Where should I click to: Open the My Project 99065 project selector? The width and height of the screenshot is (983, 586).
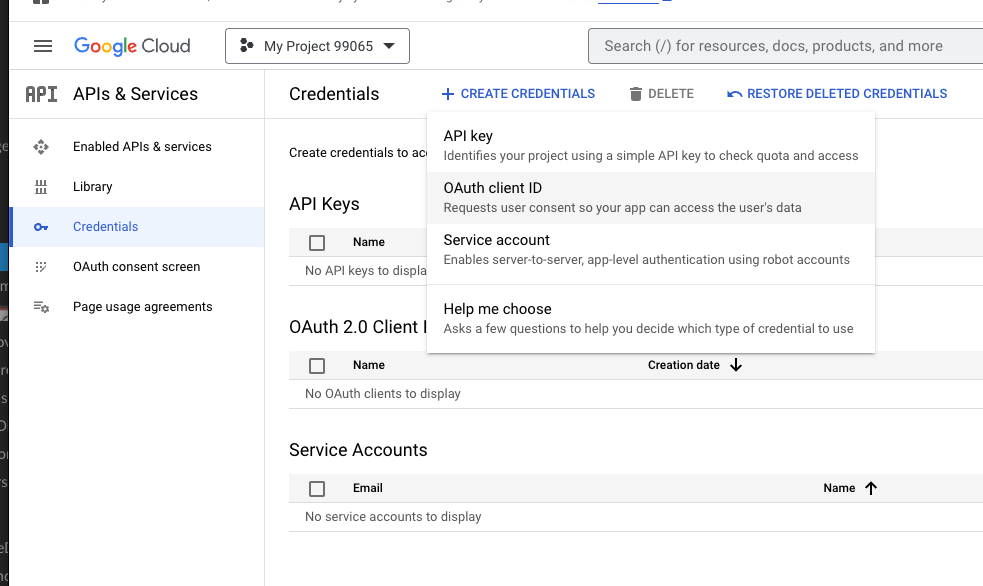pos(317,46)
